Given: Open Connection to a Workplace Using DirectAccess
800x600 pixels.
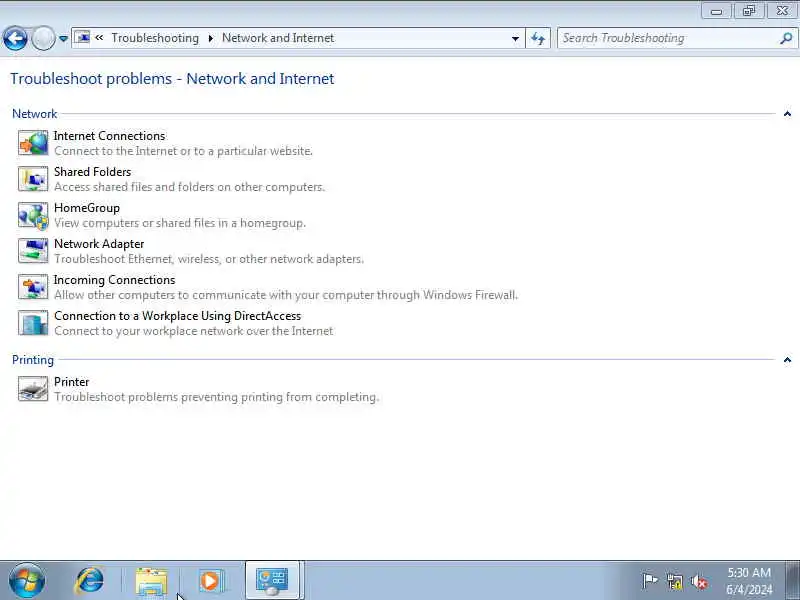Looking at the screenshot, I should (x=178, y=316).
